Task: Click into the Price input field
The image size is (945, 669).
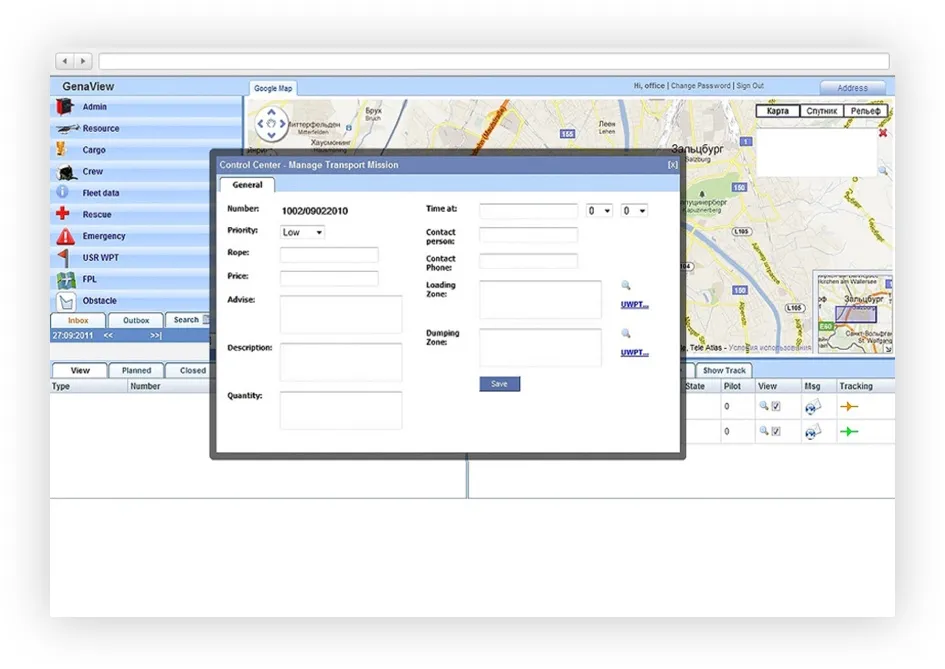Action: 329,278
